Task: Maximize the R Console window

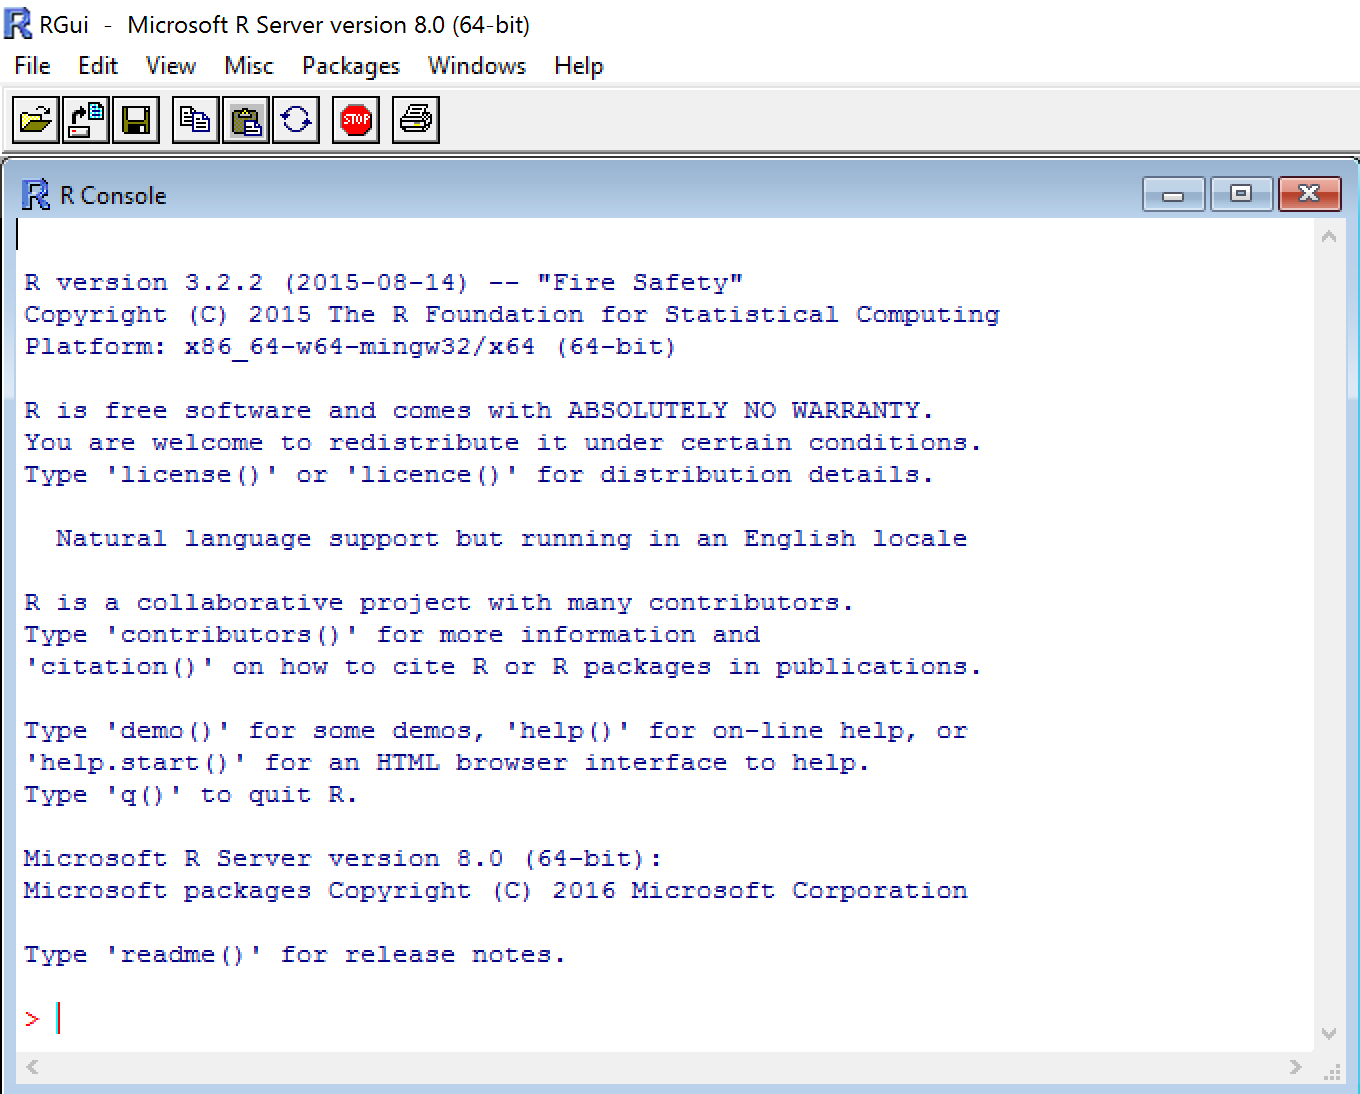Action: 1241,194
